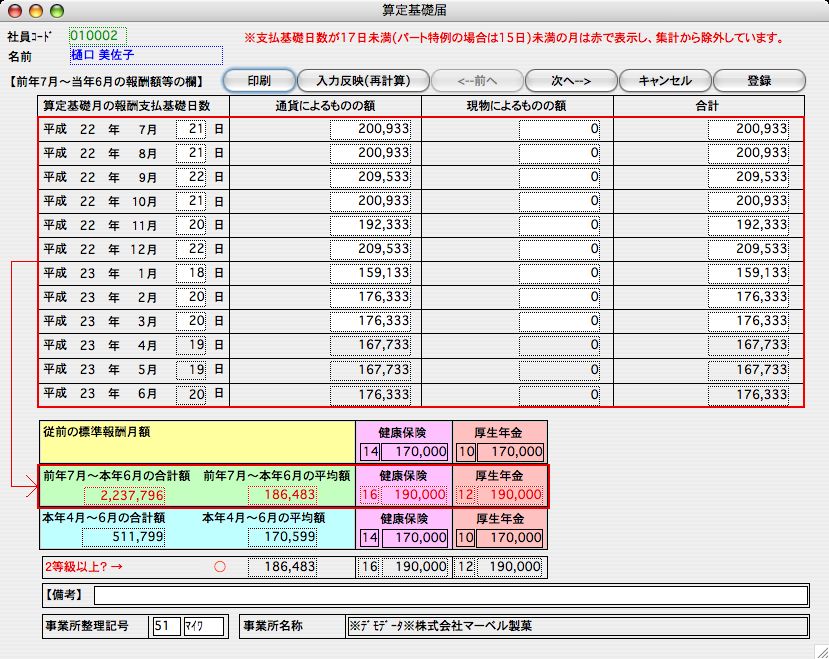This screenshot has width=829, height=659.
Task: Click the 事業所名称 company name field
Action: (x=575, y=626)
